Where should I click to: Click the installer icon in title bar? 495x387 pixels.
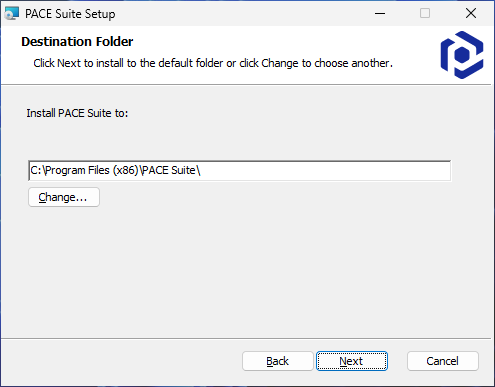coord(12,14)
